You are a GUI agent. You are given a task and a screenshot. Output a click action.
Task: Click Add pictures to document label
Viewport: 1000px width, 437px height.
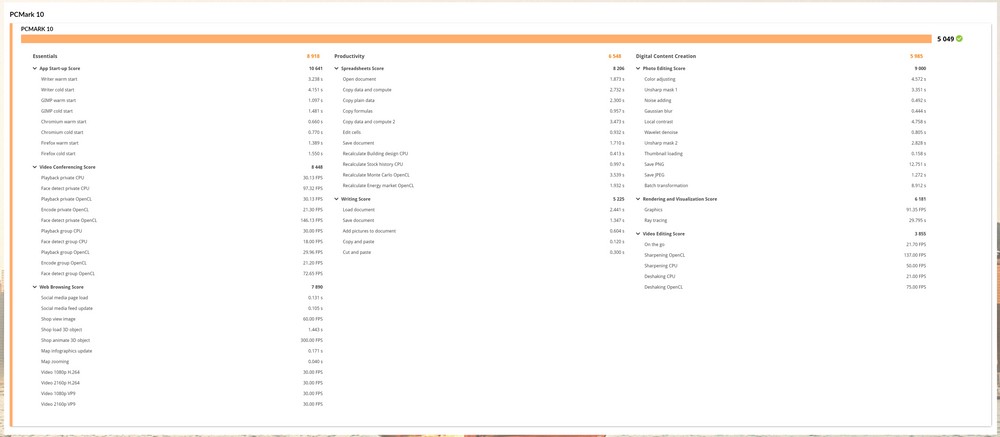tap(369, 230)
